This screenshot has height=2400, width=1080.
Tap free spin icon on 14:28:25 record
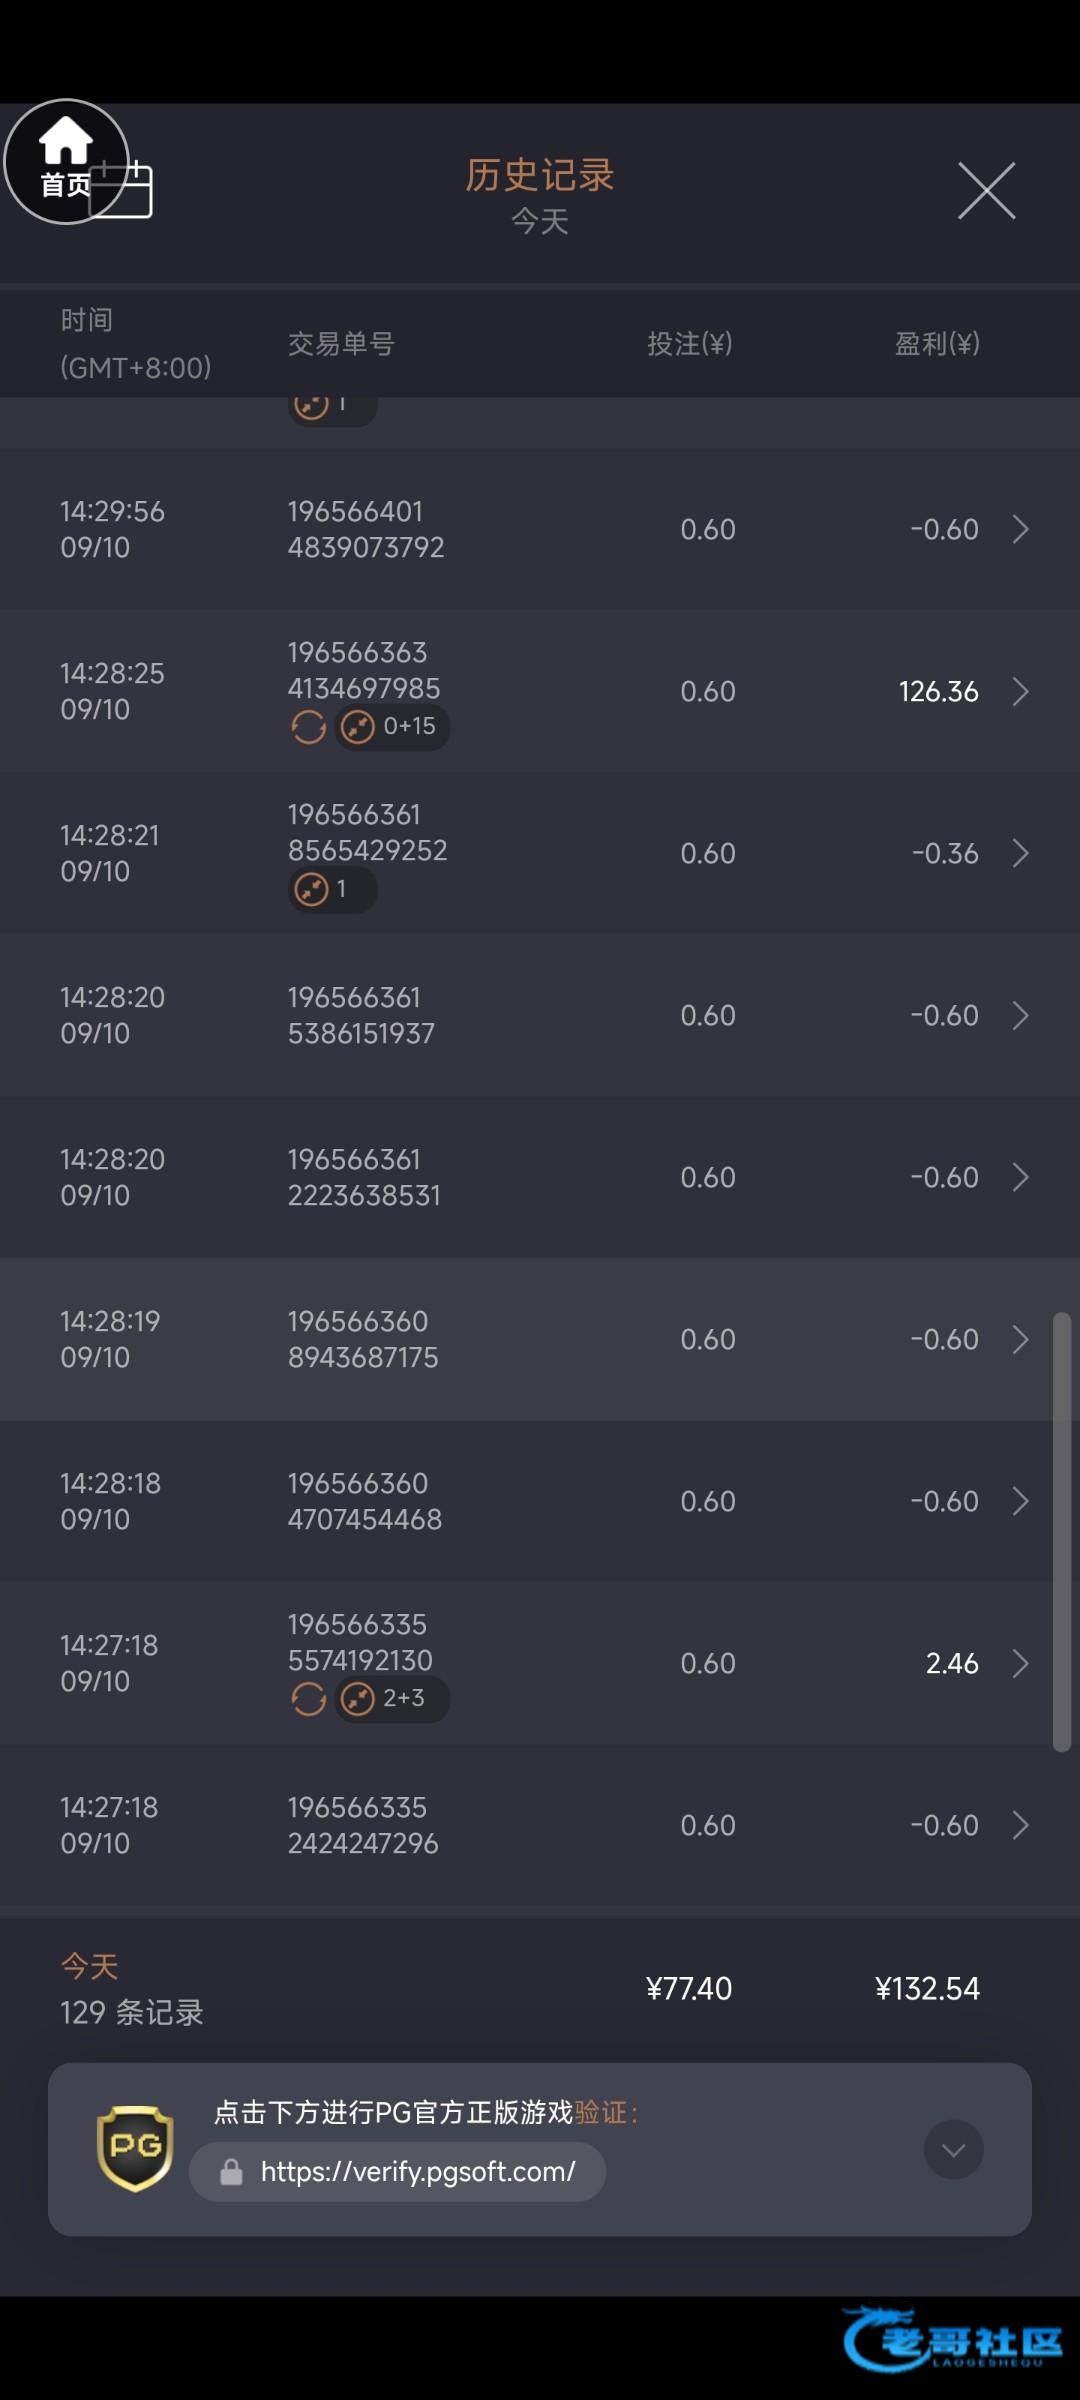point(308,727)
